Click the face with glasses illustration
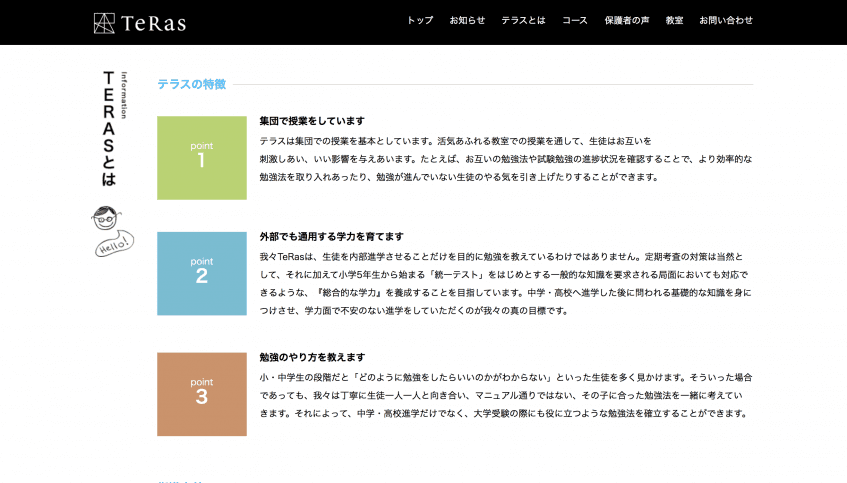The width and height of the screenshot is (847, 483). click(x=105, y=218)
